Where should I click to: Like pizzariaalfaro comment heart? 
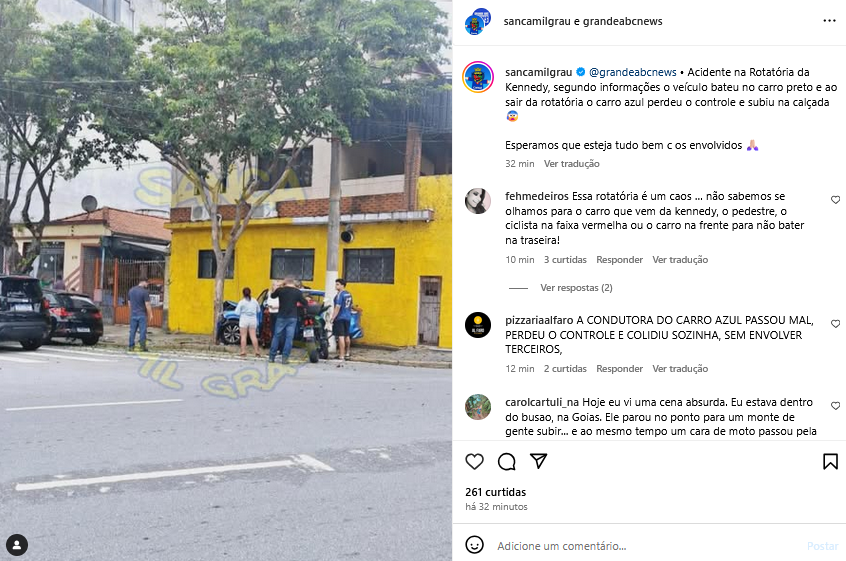click(835, 324)
